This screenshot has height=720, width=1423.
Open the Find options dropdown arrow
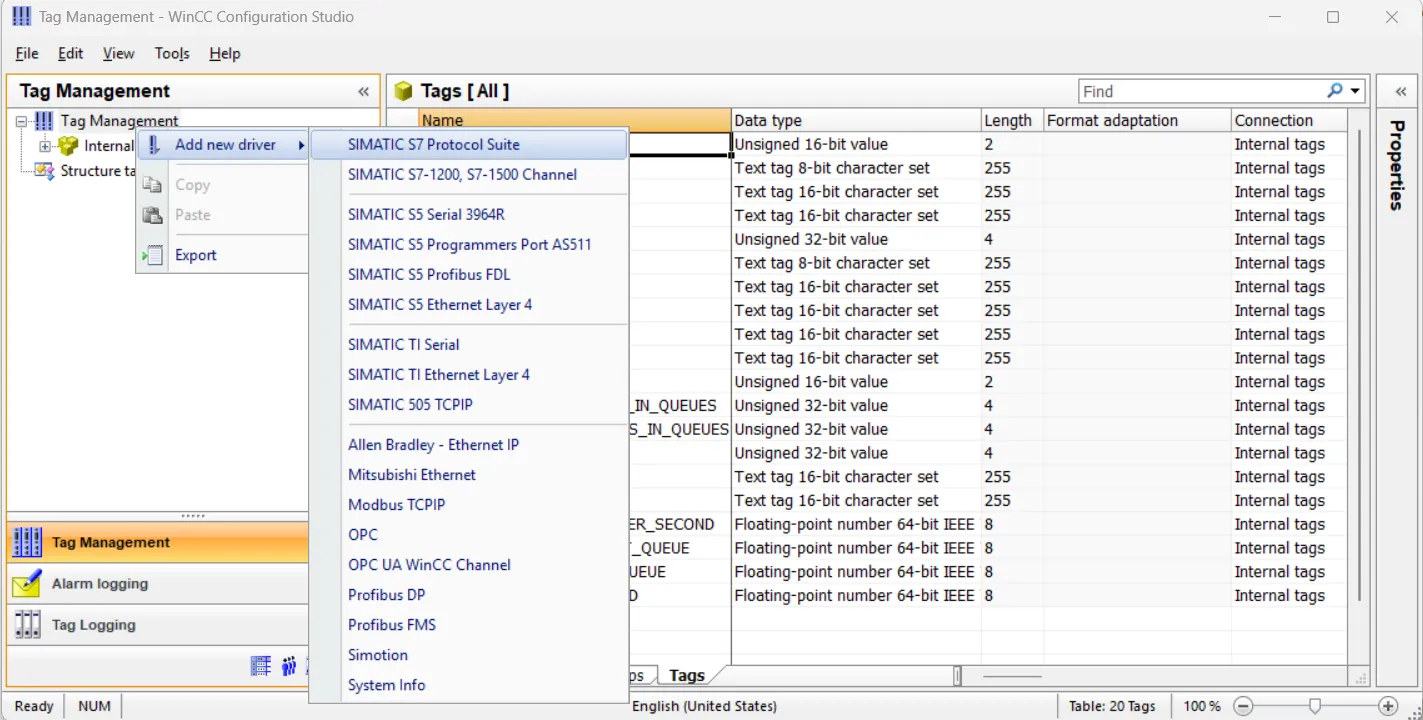point(1356,91)
